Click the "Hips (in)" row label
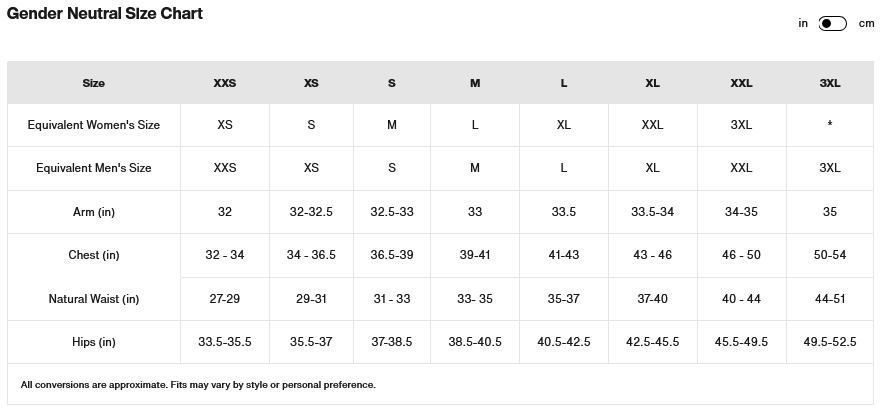 coord(94,342)
